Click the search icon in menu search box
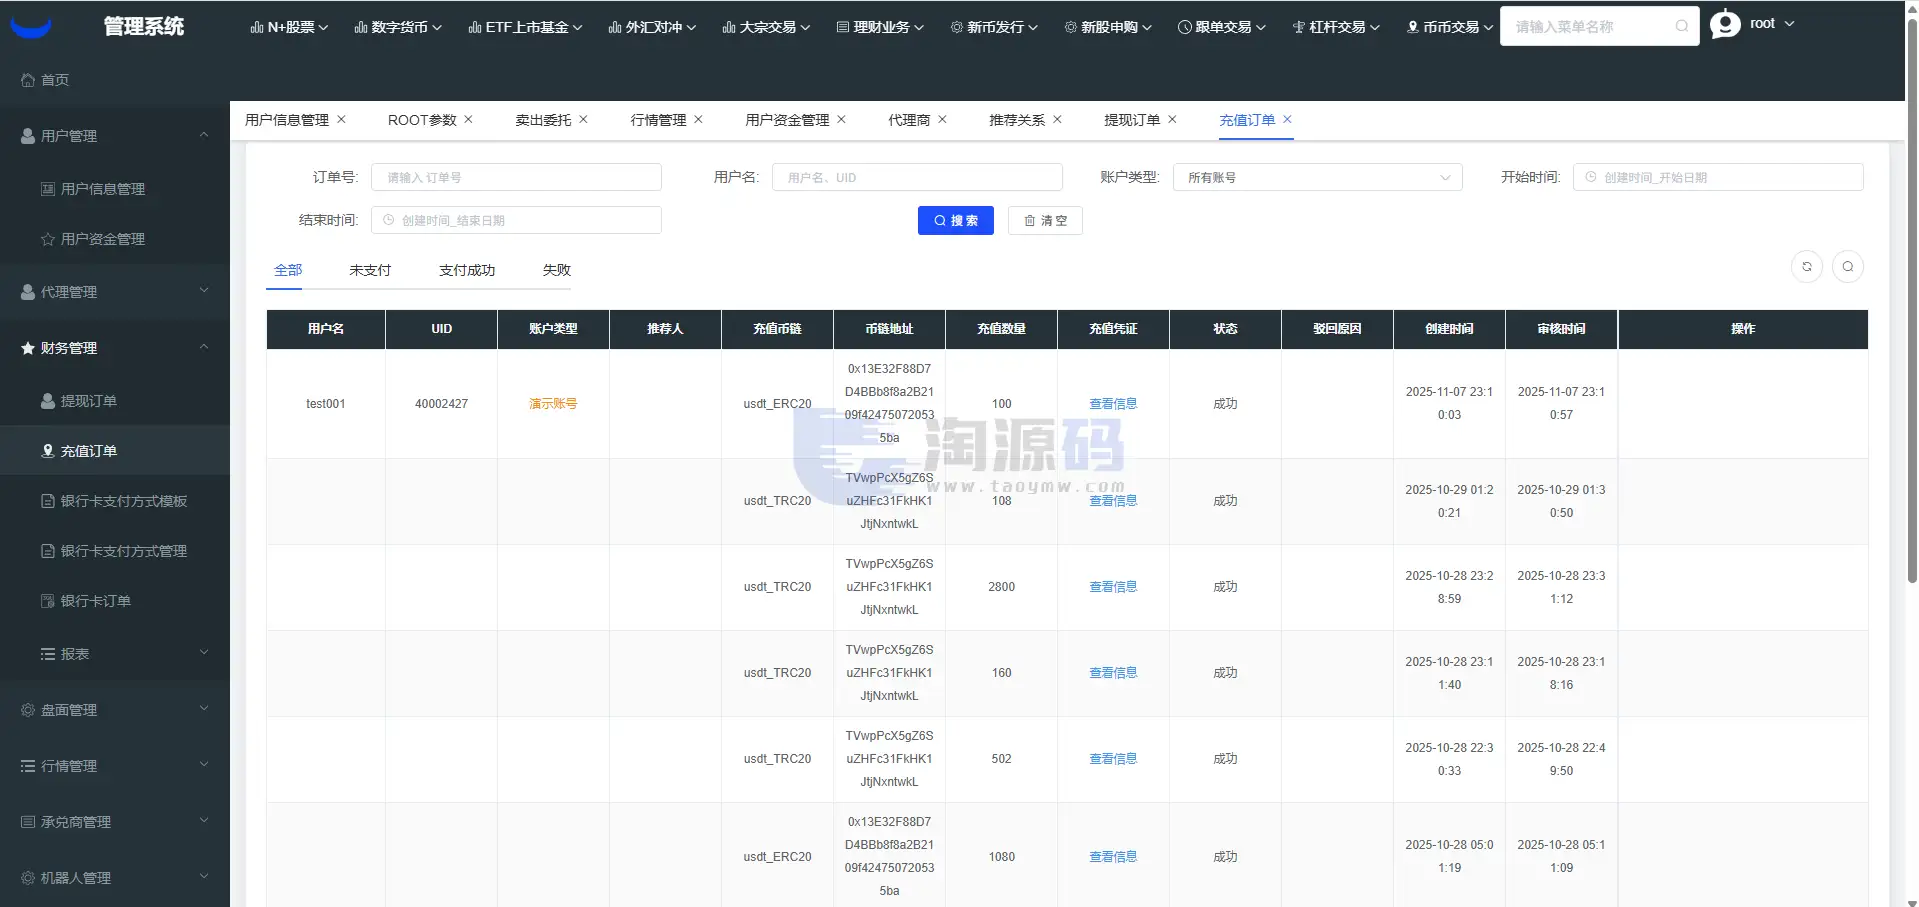Image resolution: width=1919 pixels, height=907 pixels. click(1682, 26)
